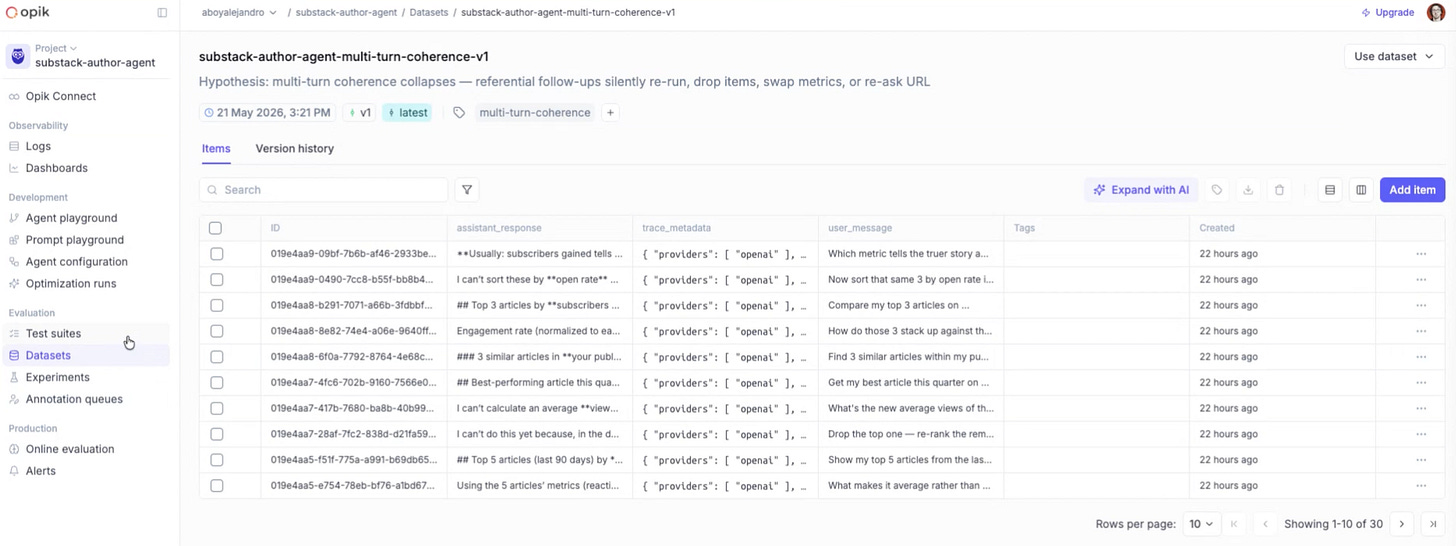
Task: Click the Add item button
Action: (1412, 190)
